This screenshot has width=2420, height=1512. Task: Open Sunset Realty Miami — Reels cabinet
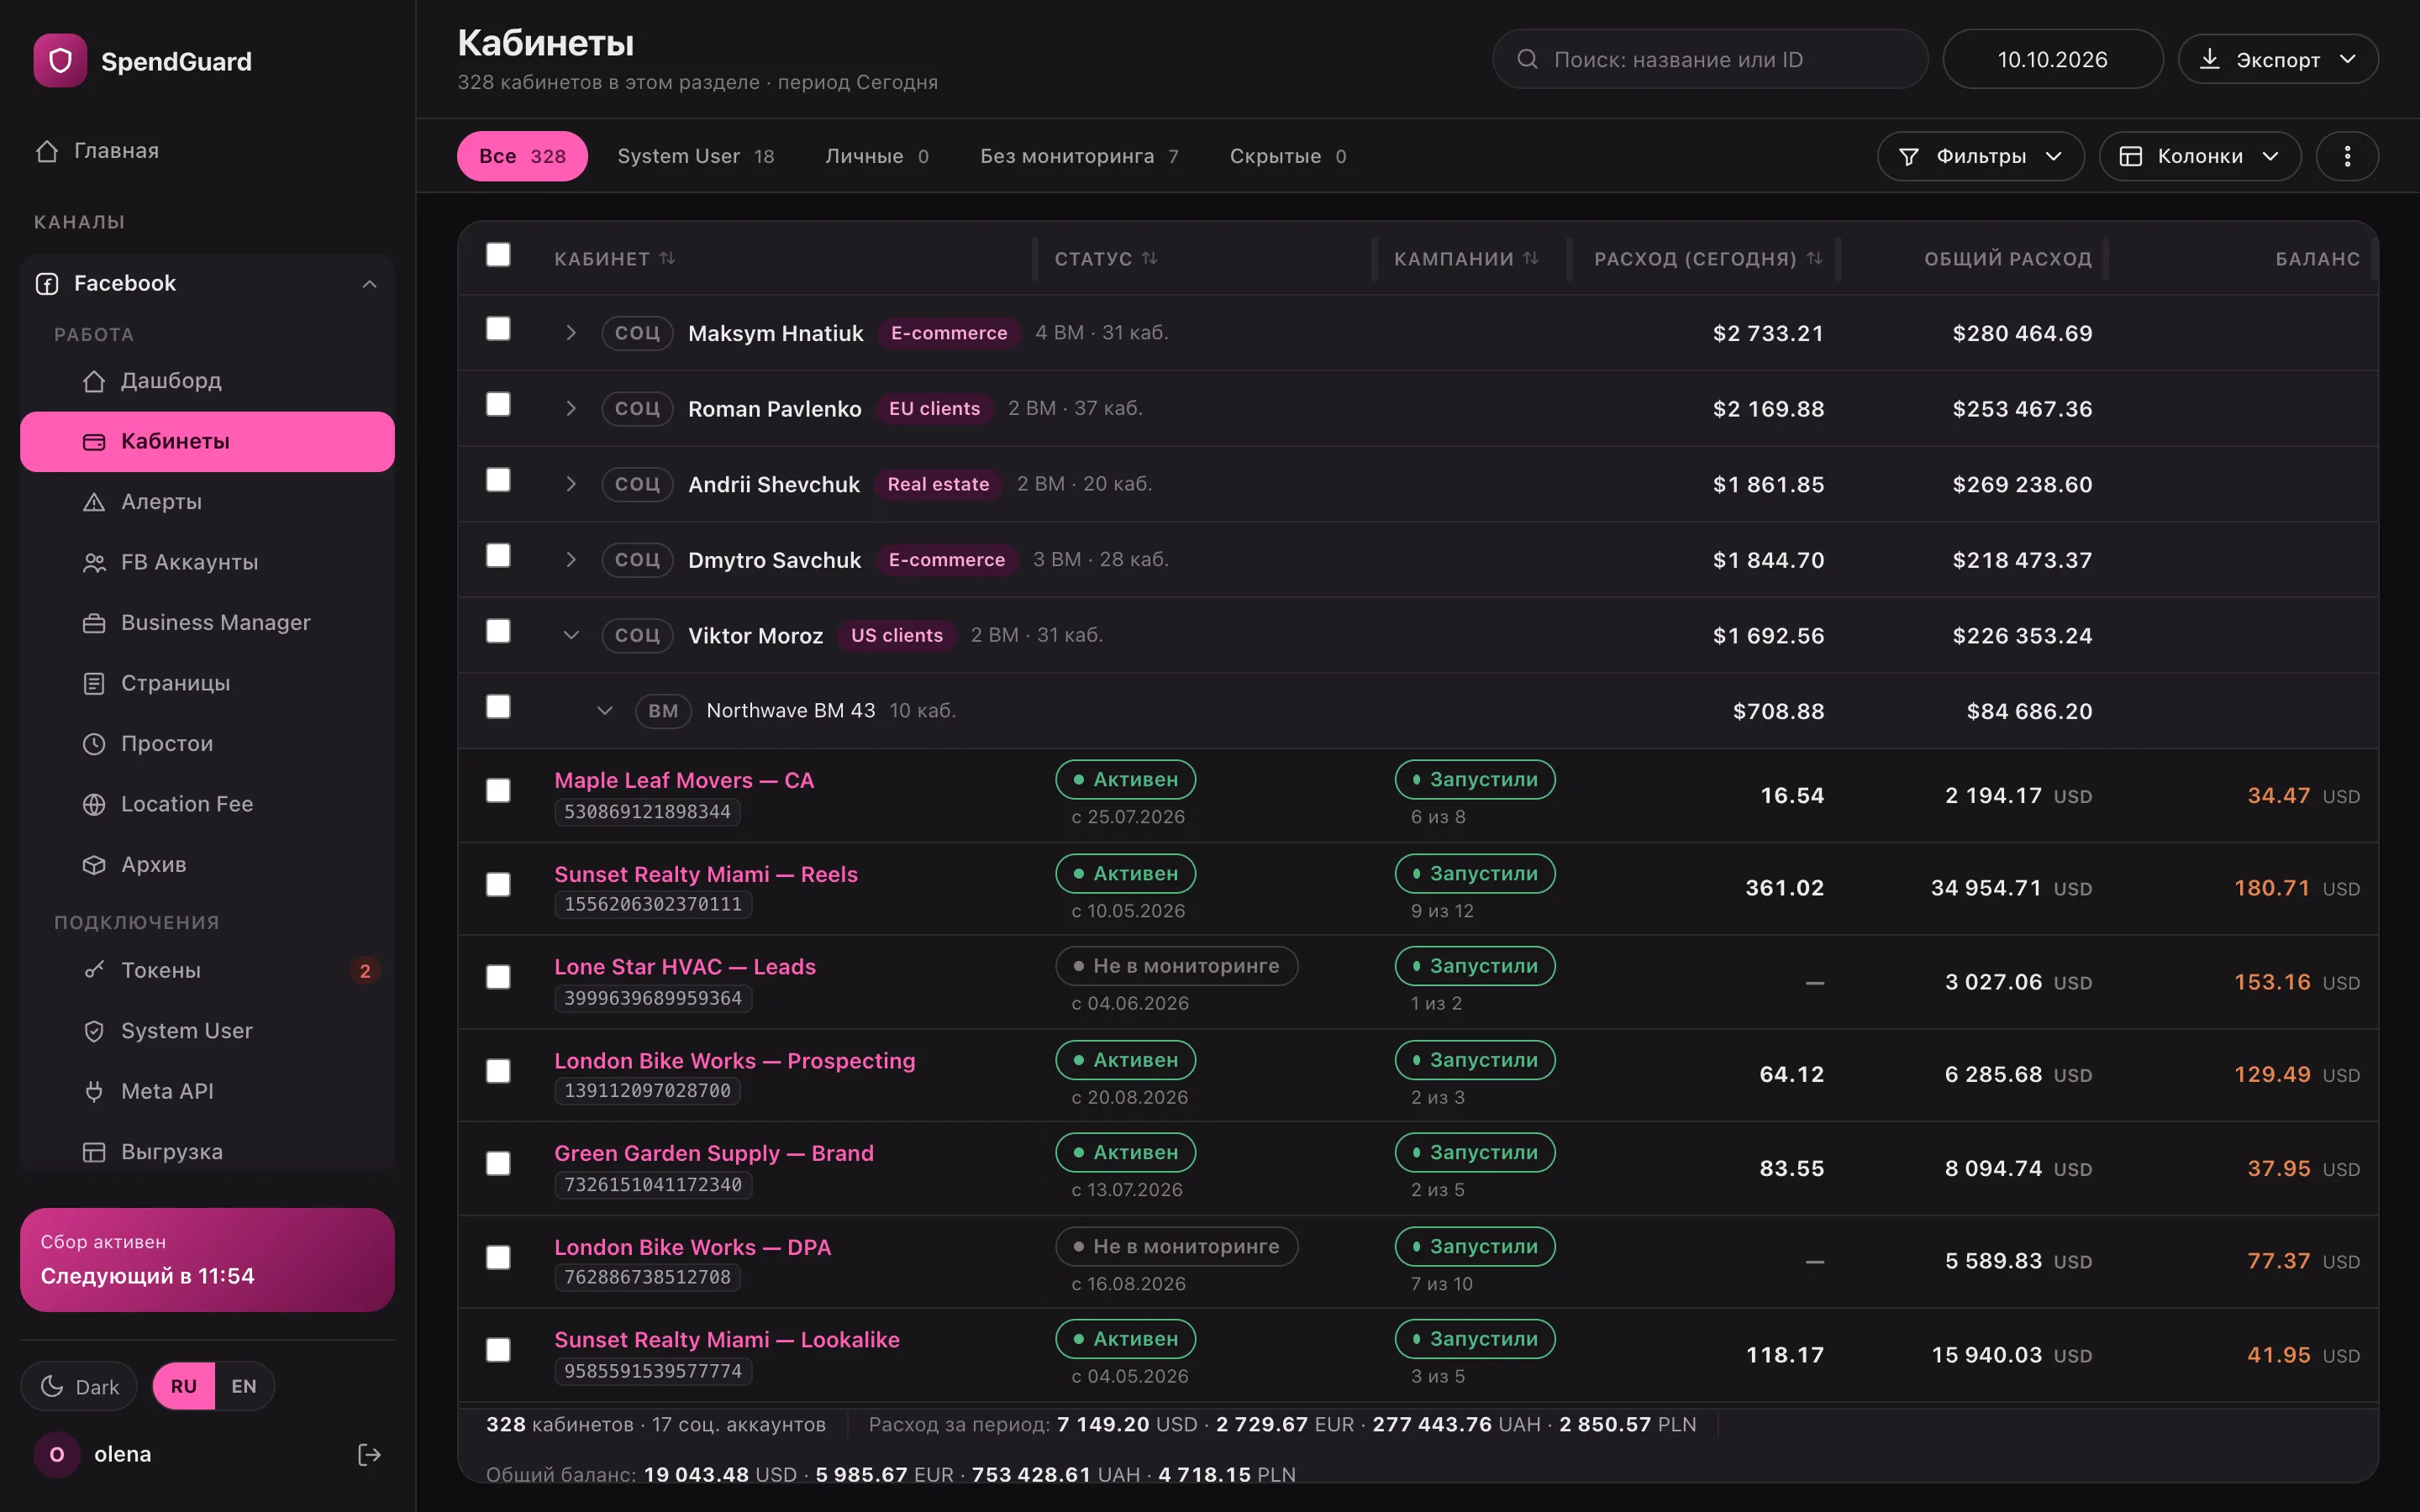706,874
